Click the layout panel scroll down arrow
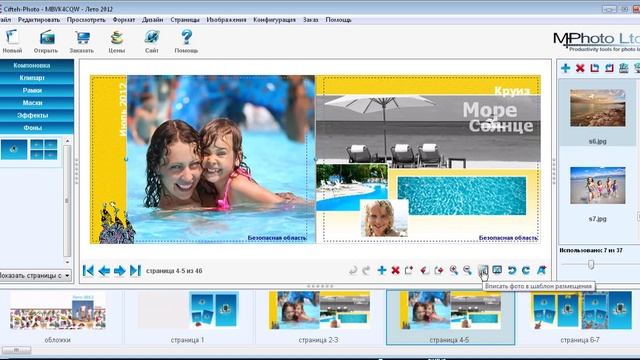Image resolution: width=640 pixels, height=360 pixels. 67,262
